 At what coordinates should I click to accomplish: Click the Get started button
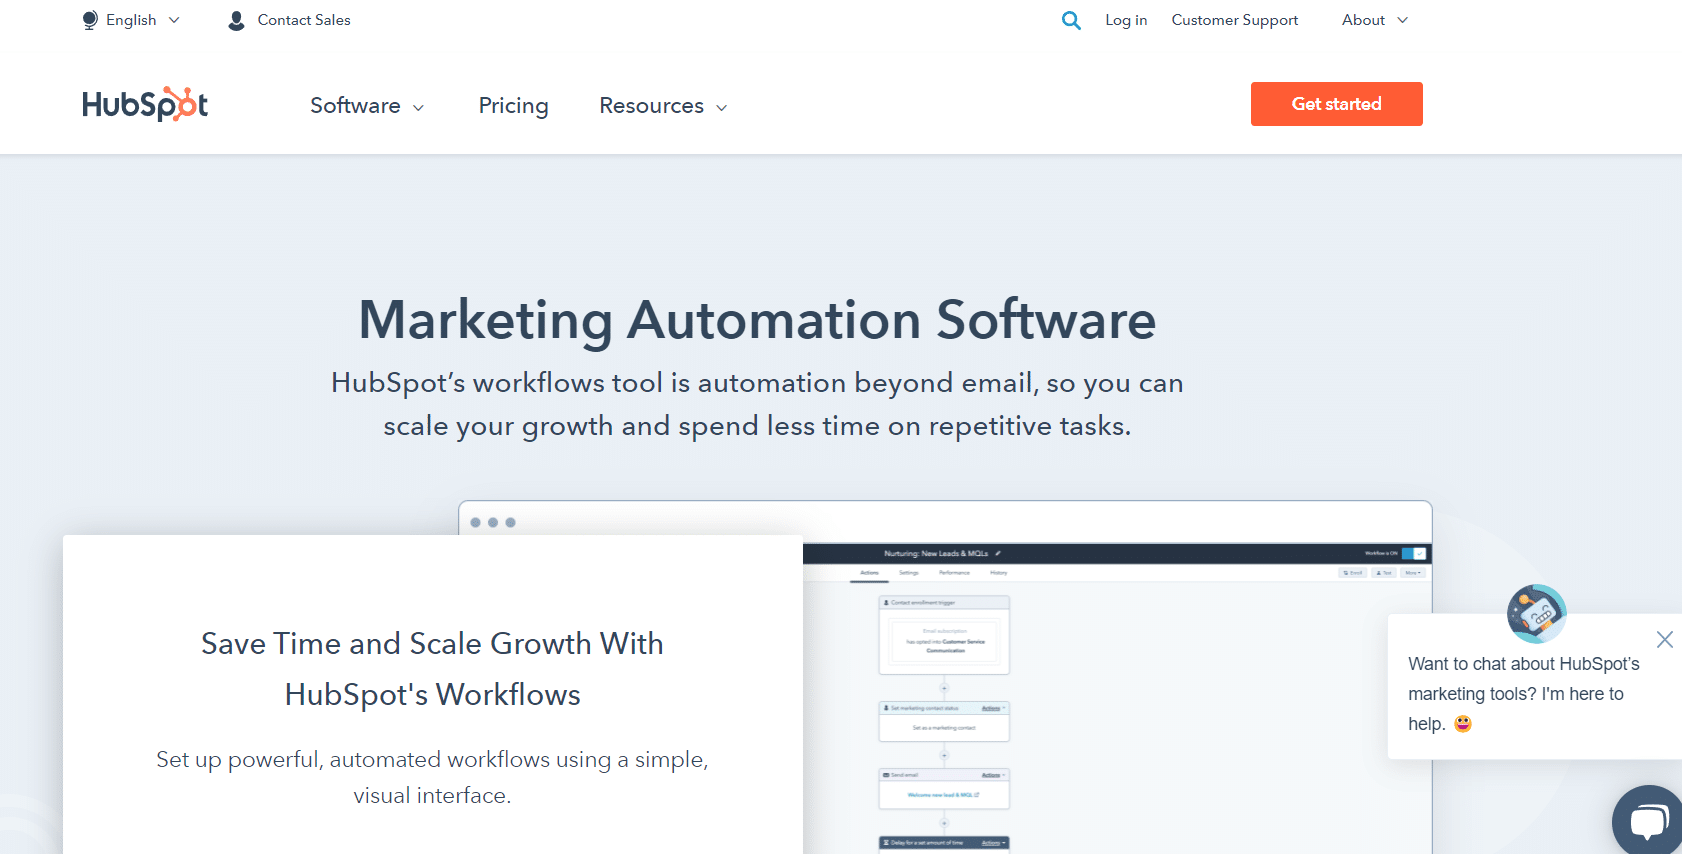[x=1336, y=104]
